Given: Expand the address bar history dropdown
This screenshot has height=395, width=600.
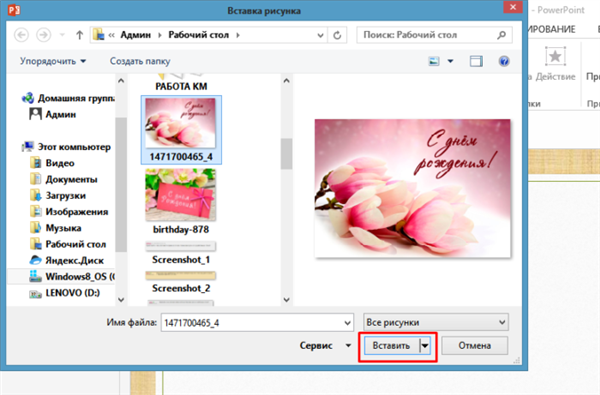Looking at the screenshot, I should click(x=320, y=35).
